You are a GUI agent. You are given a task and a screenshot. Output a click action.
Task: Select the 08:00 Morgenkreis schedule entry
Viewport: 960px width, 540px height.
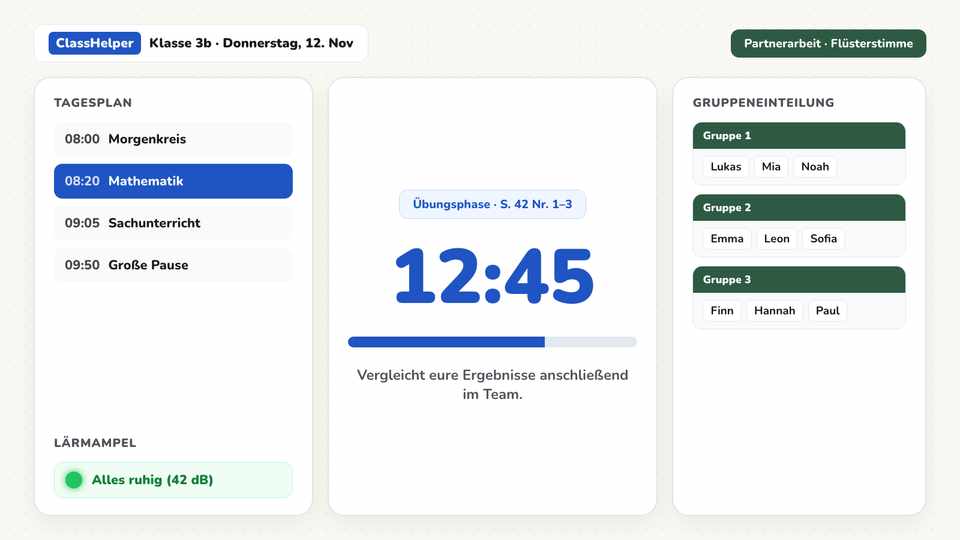coord(173,139)
